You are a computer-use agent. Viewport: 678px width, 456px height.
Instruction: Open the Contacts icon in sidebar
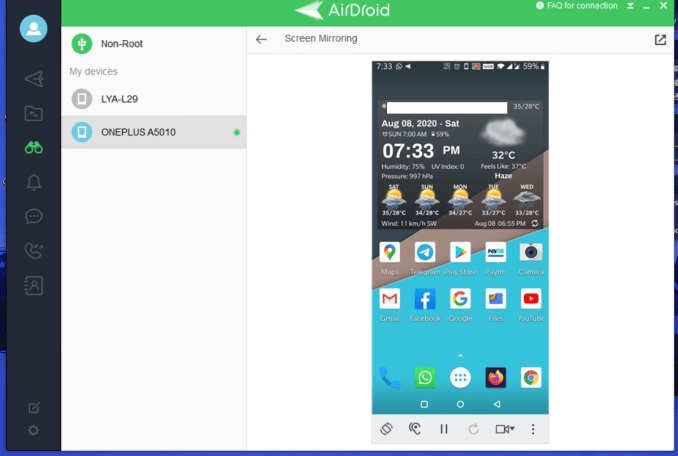pos(34,285)
